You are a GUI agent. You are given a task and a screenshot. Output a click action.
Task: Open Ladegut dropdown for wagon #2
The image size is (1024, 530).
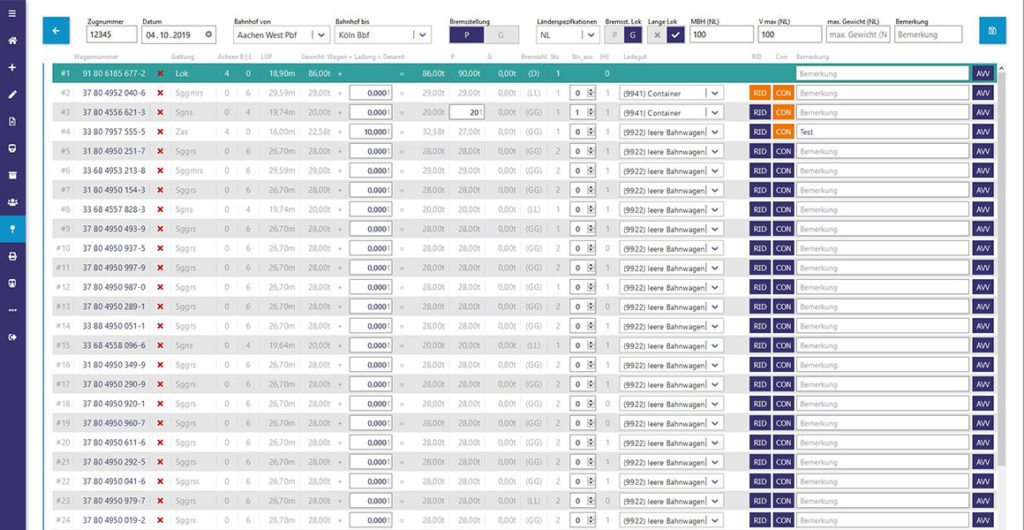[x=713, y=93]
